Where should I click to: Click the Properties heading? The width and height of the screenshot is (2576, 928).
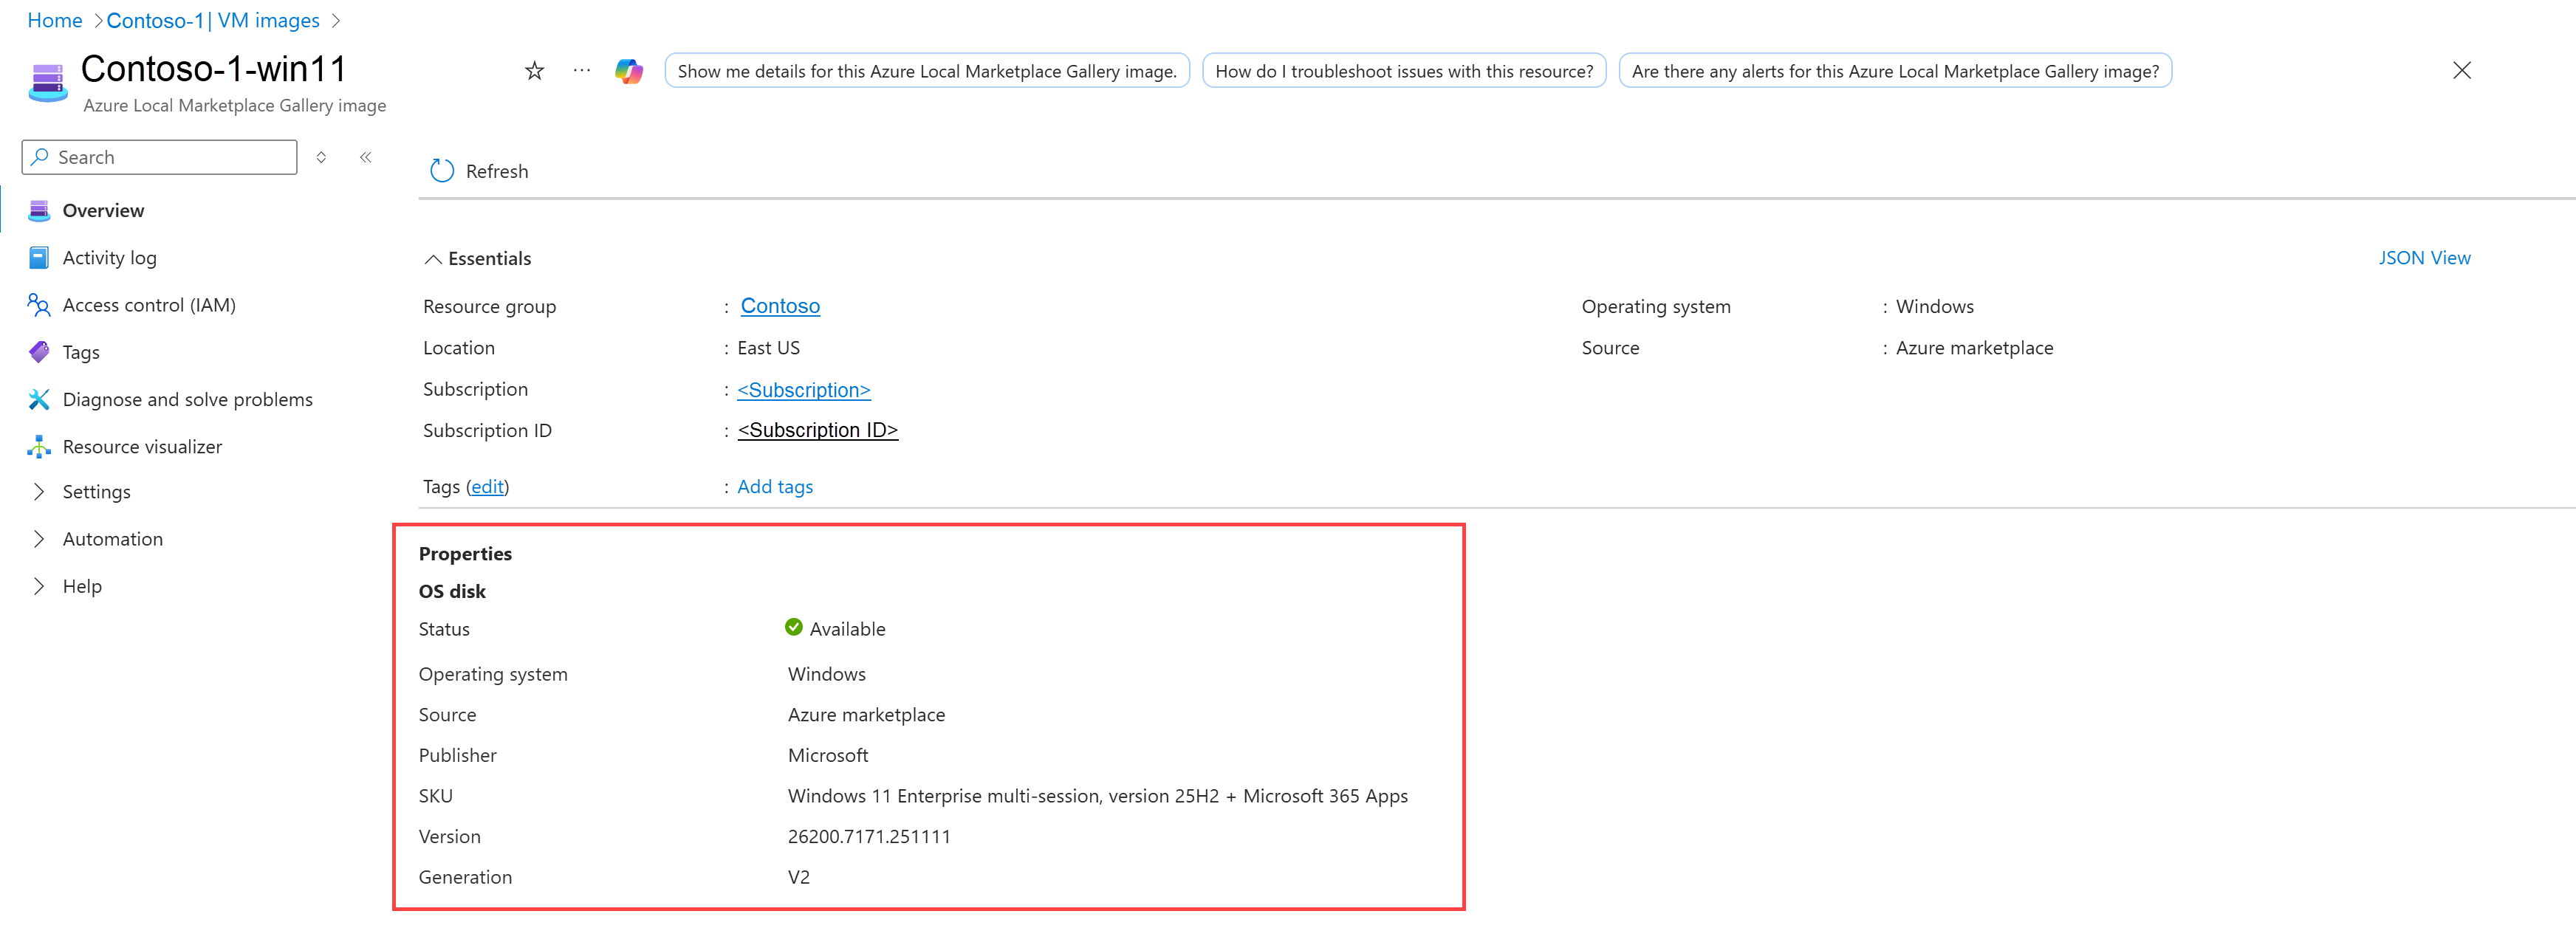pos(465,554)
